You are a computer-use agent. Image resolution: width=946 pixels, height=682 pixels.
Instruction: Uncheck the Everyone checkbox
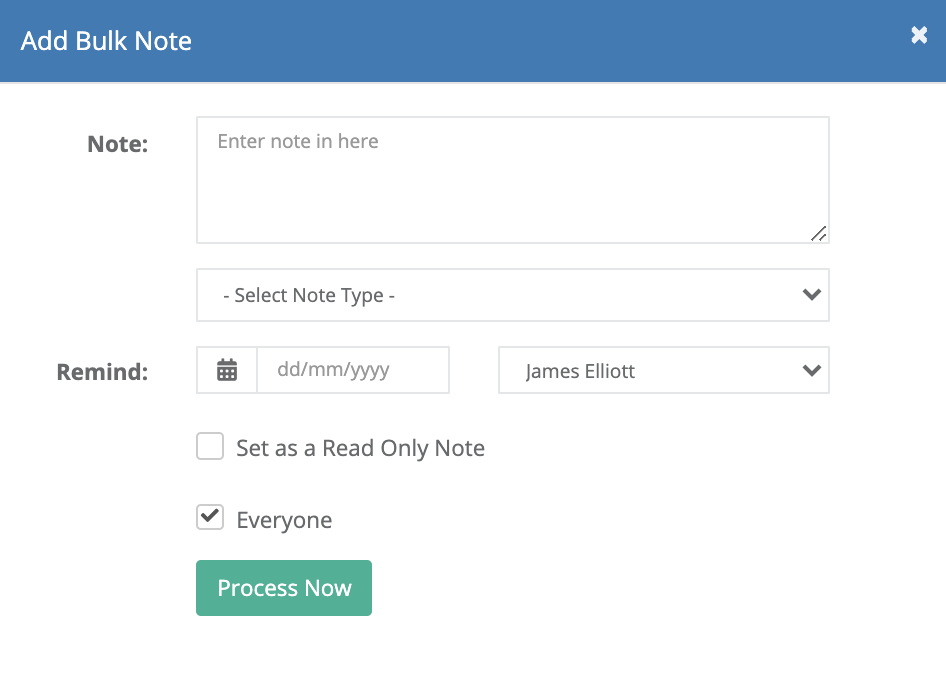coord(210,517)
